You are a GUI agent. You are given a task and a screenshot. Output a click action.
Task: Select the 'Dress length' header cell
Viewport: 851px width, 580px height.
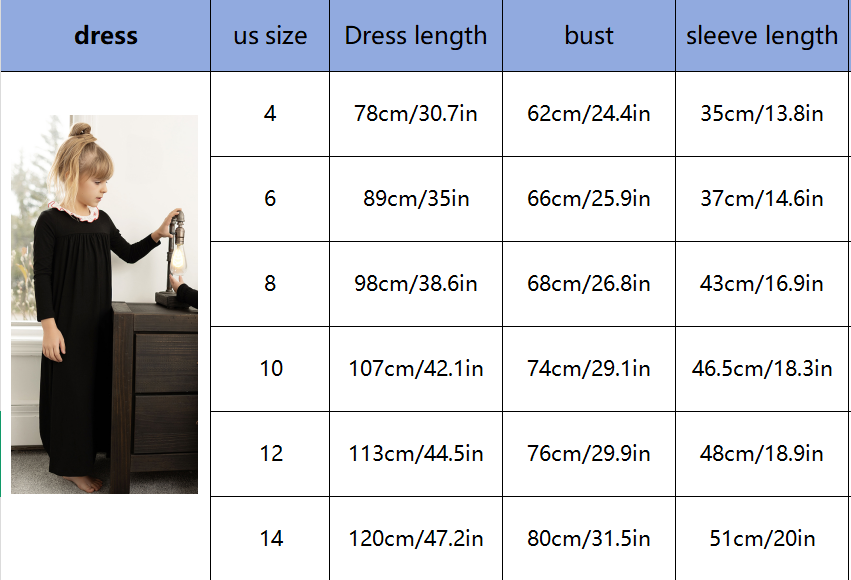pyautogui.click(x=416, y=36)
